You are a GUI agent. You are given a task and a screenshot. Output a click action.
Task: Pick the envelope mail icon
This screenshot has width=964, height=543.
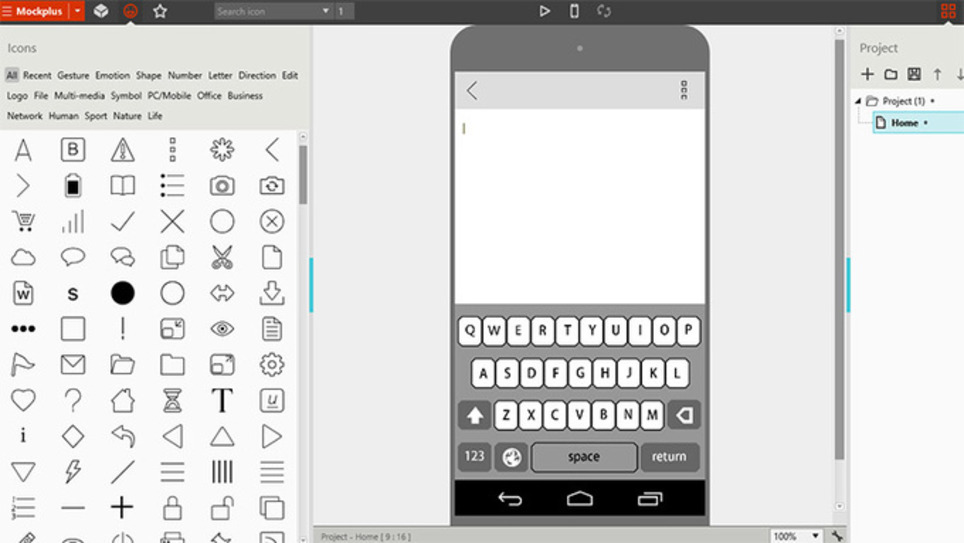[73, 365]
